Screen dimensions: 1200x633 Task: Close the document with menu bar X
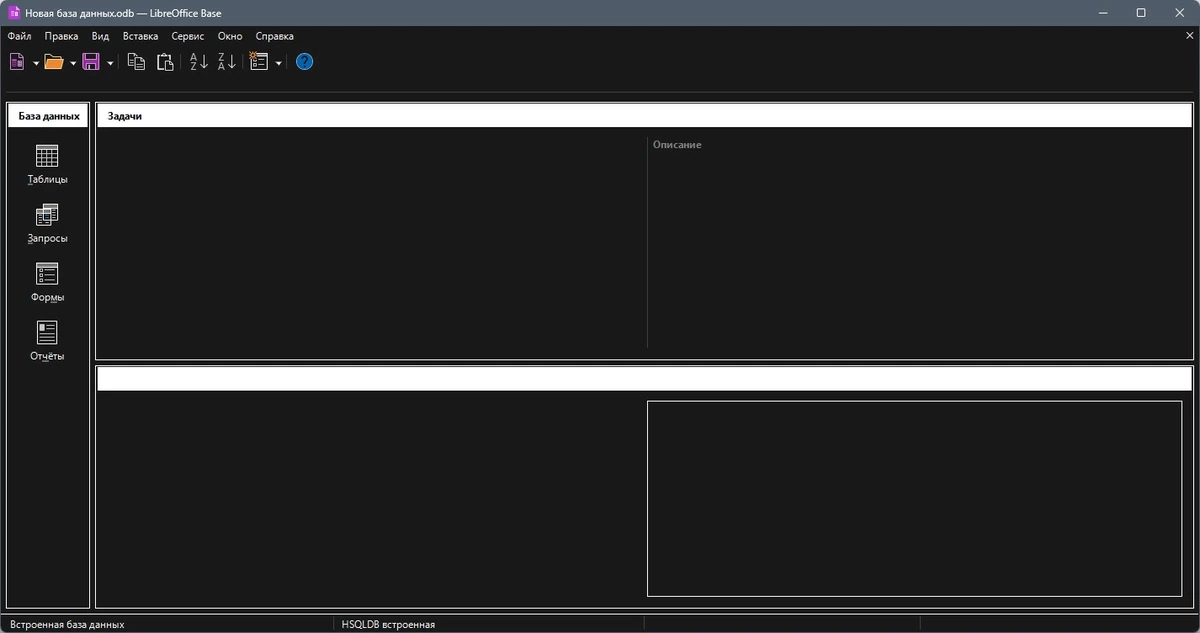[x=1189, y=35]
